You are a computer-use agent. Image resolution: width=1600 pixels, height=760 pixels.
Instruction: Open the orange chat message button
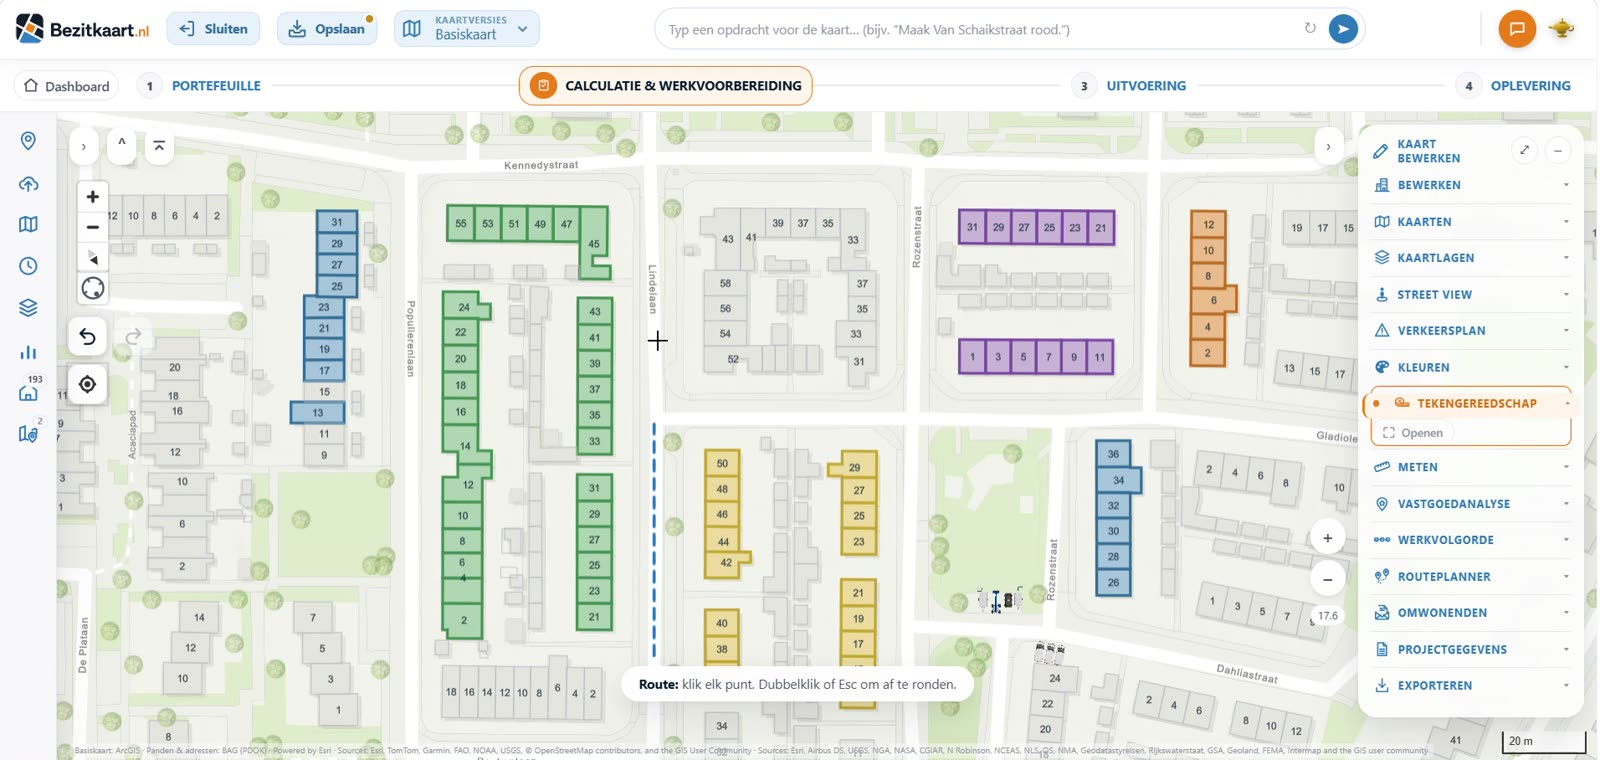(1517, 29)
